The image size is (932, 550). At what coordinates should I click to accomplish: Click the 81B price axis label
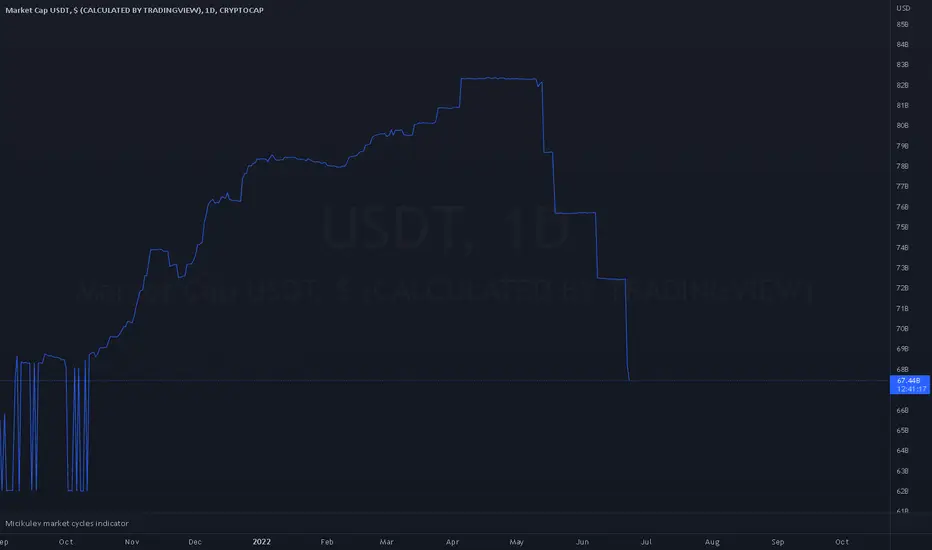click(x=902, y=105)
